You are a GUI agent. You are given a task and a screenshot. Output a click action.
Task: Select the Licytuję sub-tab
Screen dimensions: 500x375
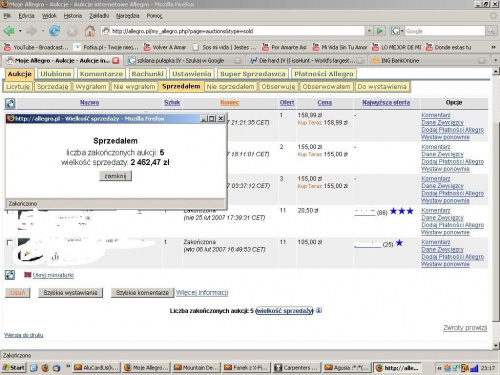[x=18, y=87]
